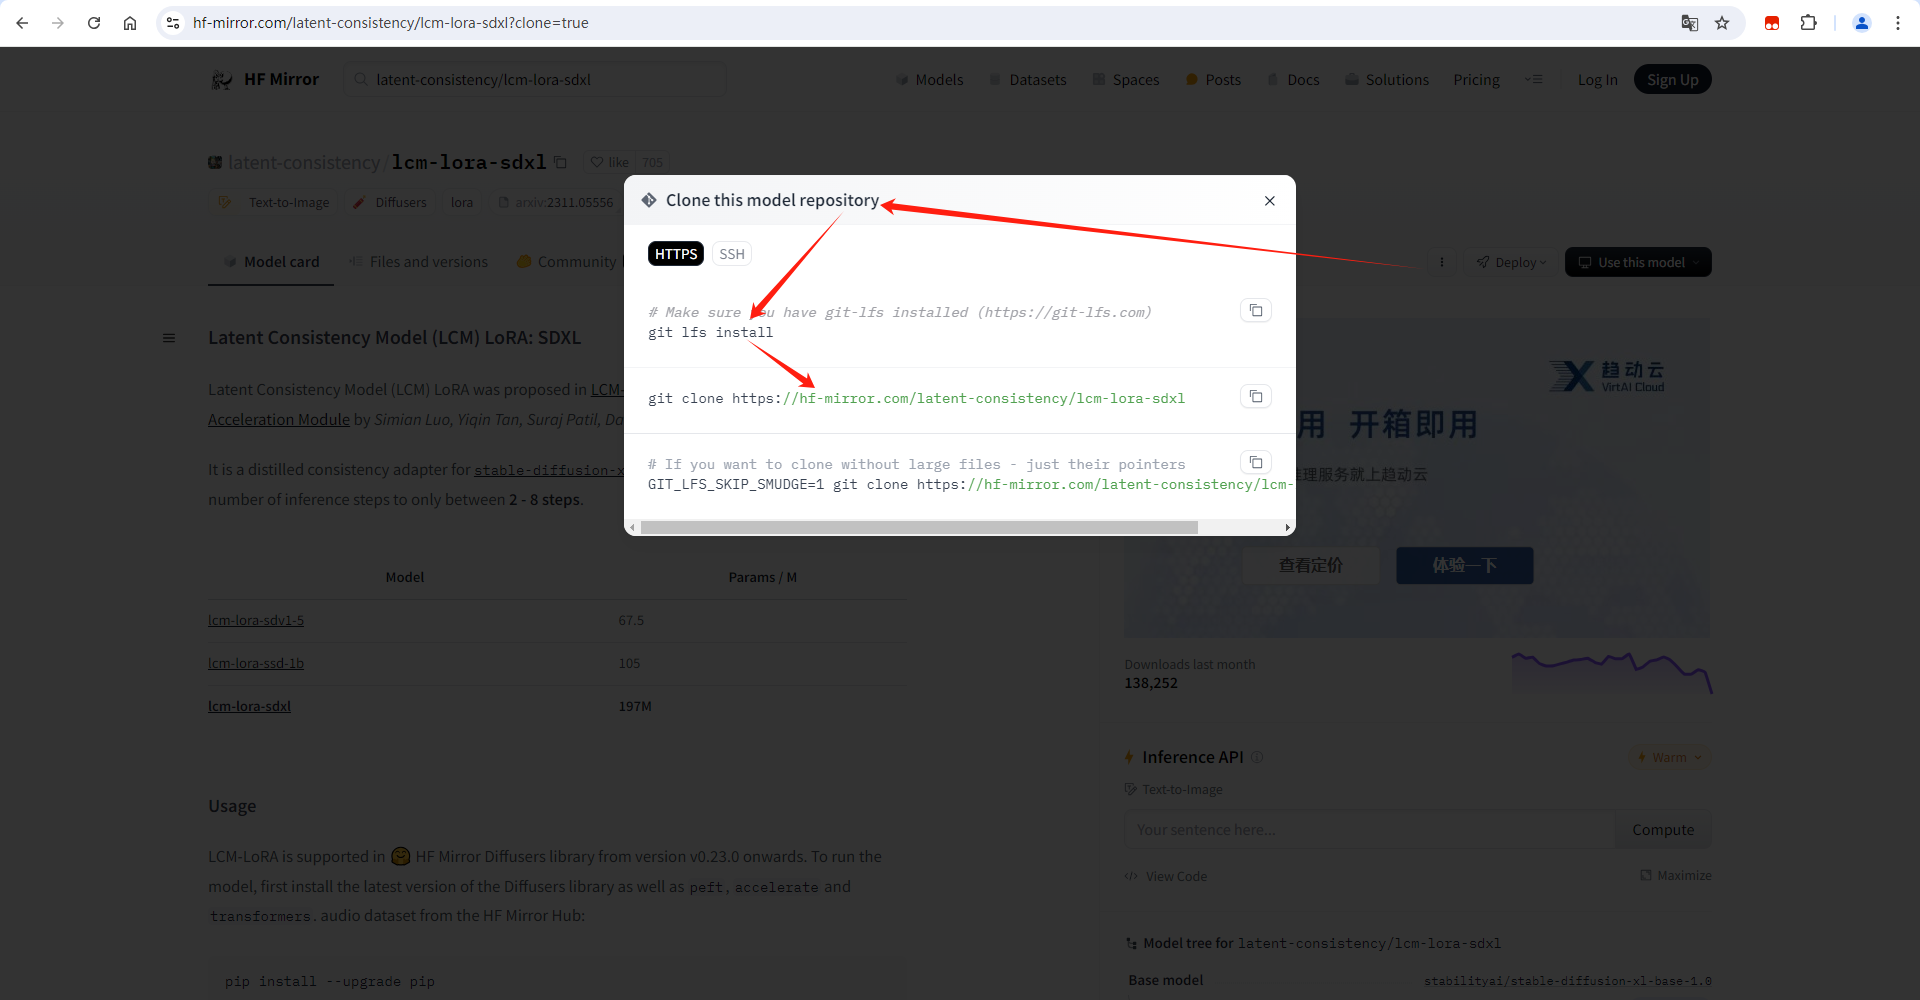Viewport: 1920px width, 1000px height.
Task: Open the Chrome three-dot menu
Action: pyautogui.click(x=1898, y=23)
